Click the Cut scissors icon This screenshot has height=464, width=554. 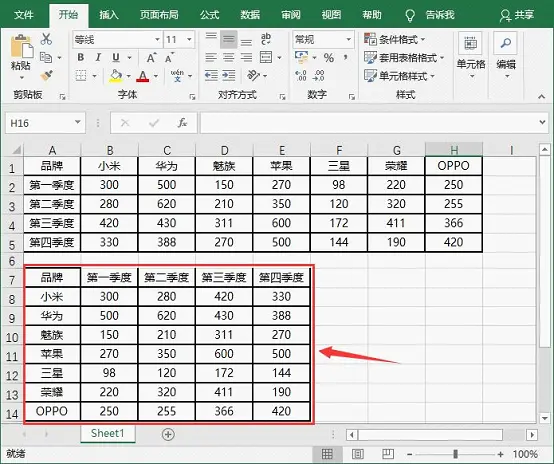point(46,39)
